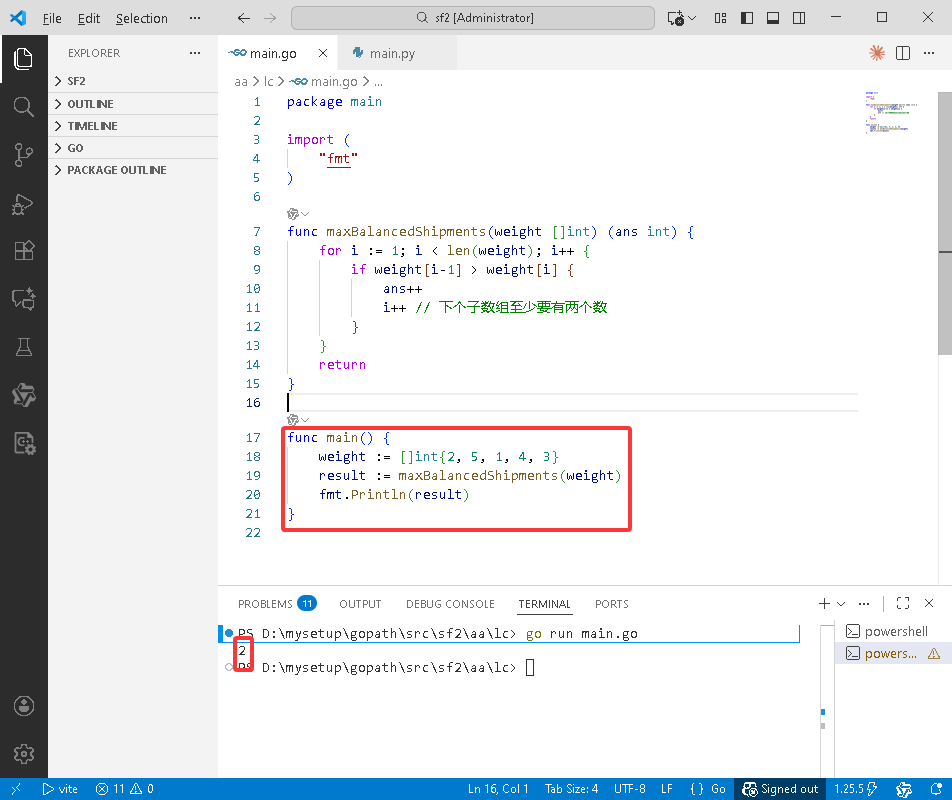Open Explorer views and more actions ellipsis

[x=195, y=53]
